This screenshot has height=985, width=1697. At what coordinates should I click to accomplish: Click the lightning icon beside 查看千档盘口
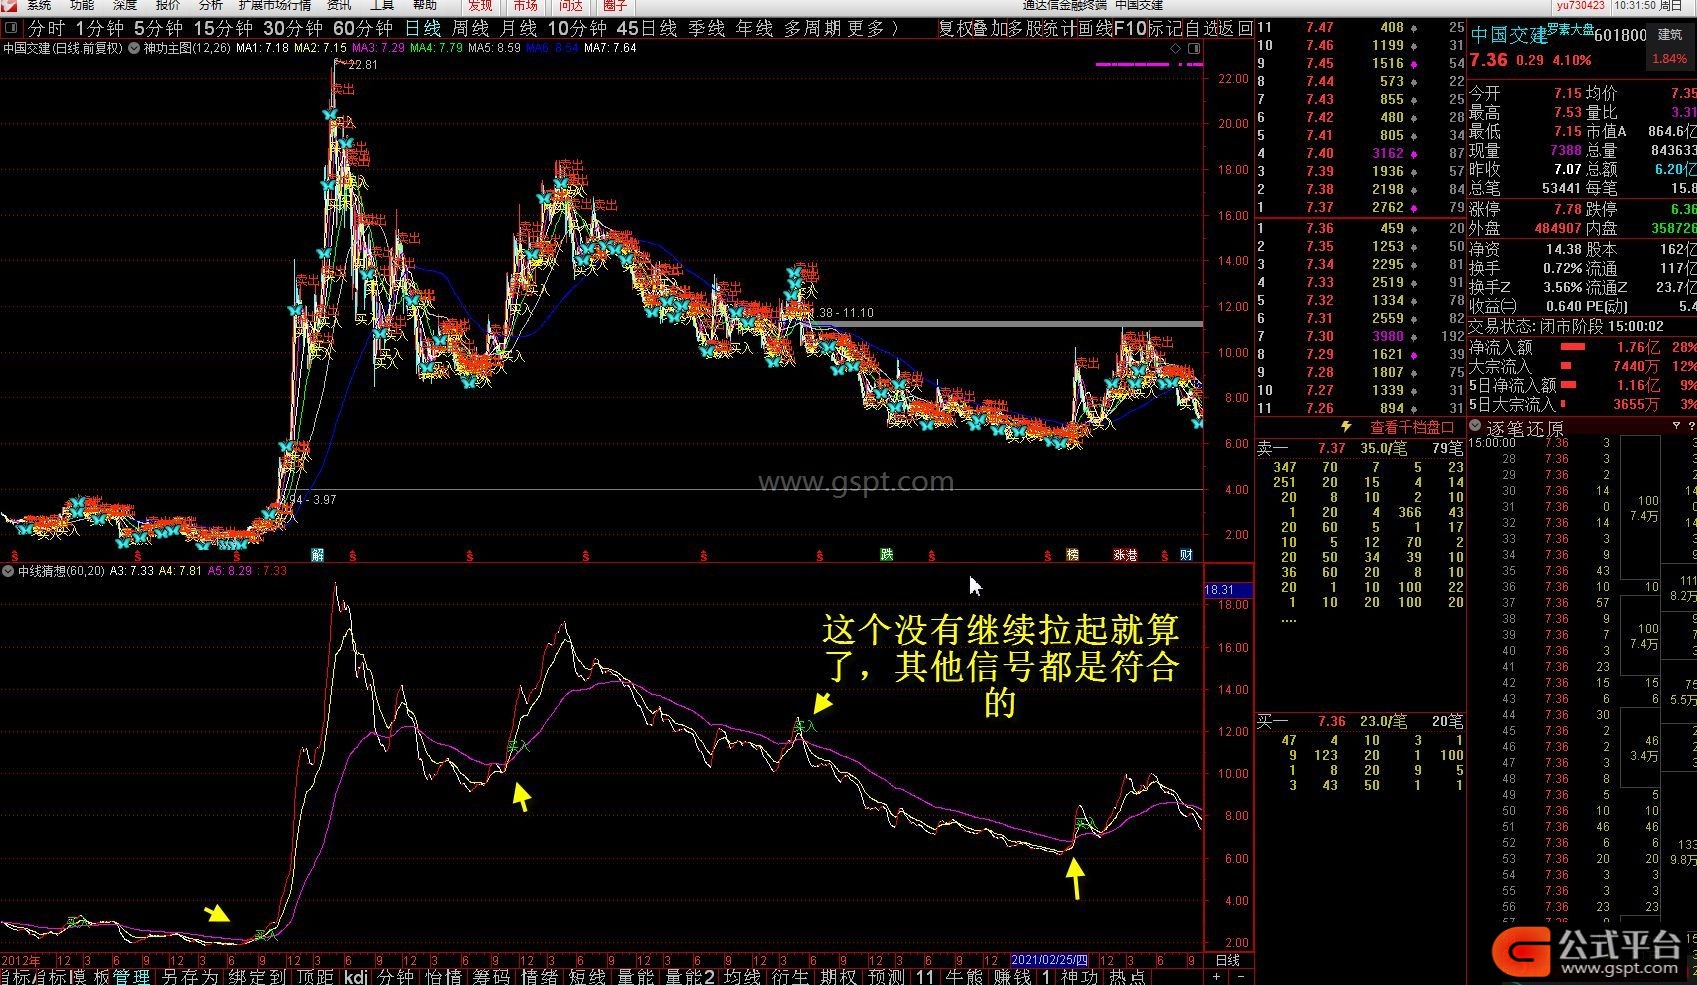pyautogui.click(x=1346, y=427)
